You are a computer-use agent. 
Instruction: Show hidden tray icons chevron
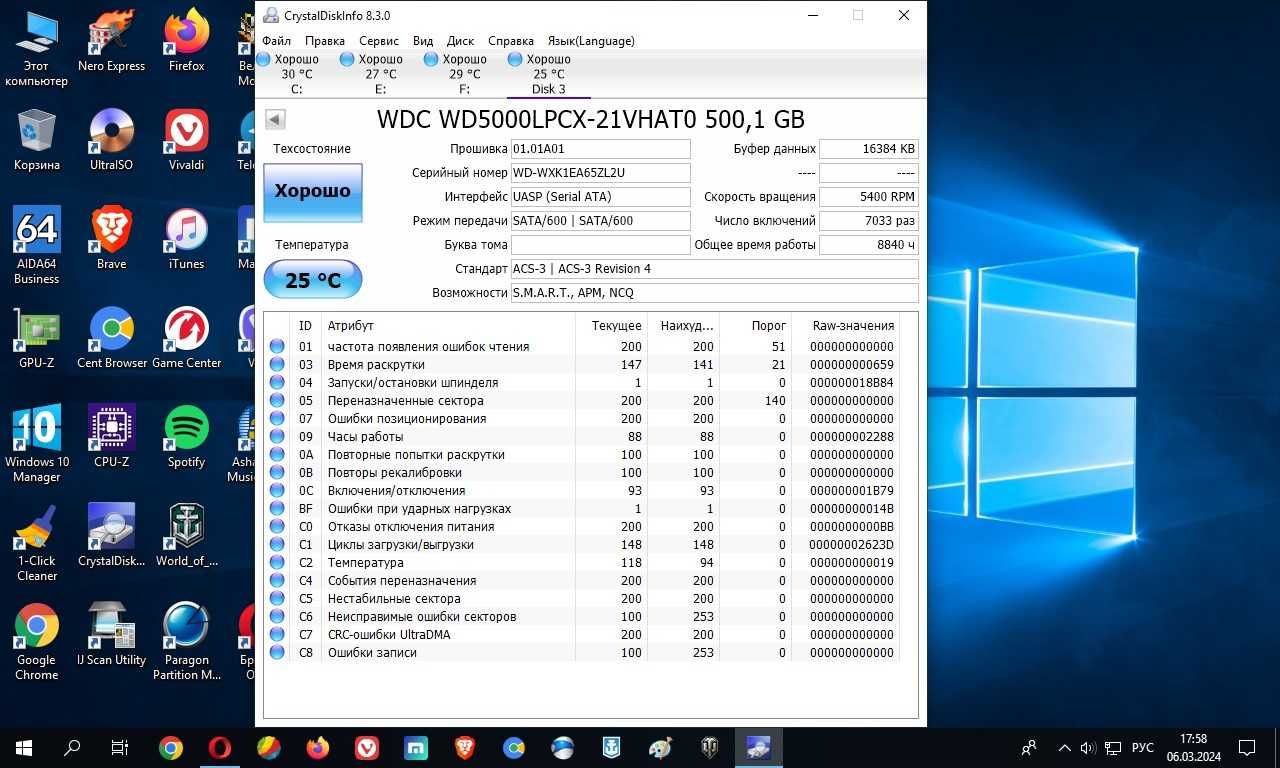coord(1064,747)
